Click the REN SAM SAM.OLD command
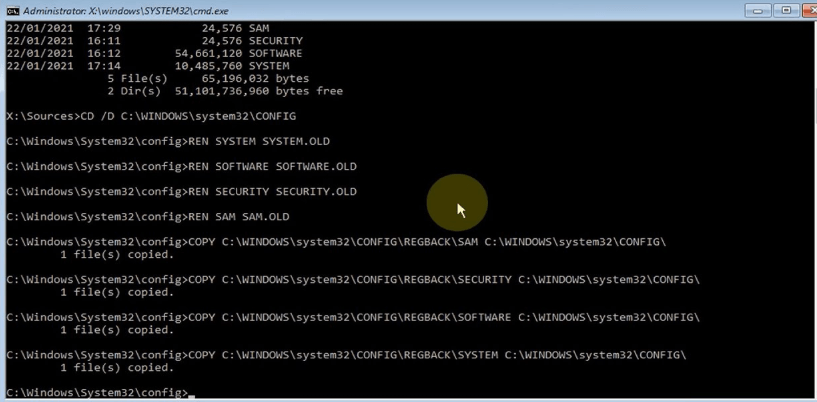This screenshot has width=817, height=402. point(239,217)
